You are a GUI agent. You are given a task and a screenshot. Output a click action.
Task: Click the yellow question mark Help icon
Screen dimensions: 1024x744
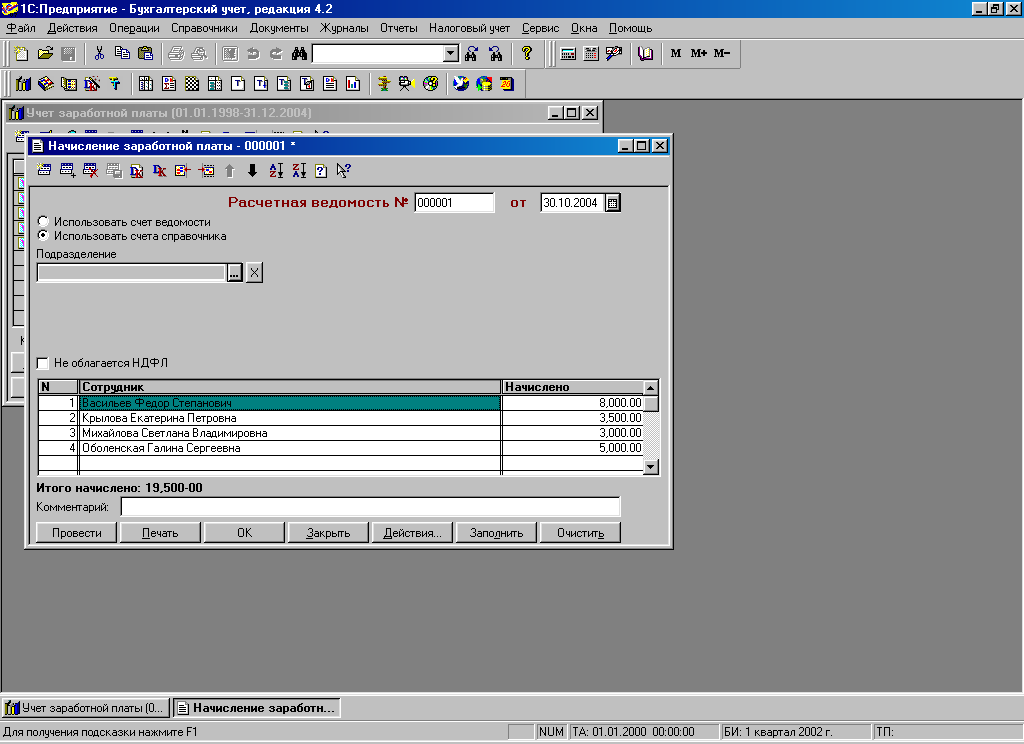(527, 54)
